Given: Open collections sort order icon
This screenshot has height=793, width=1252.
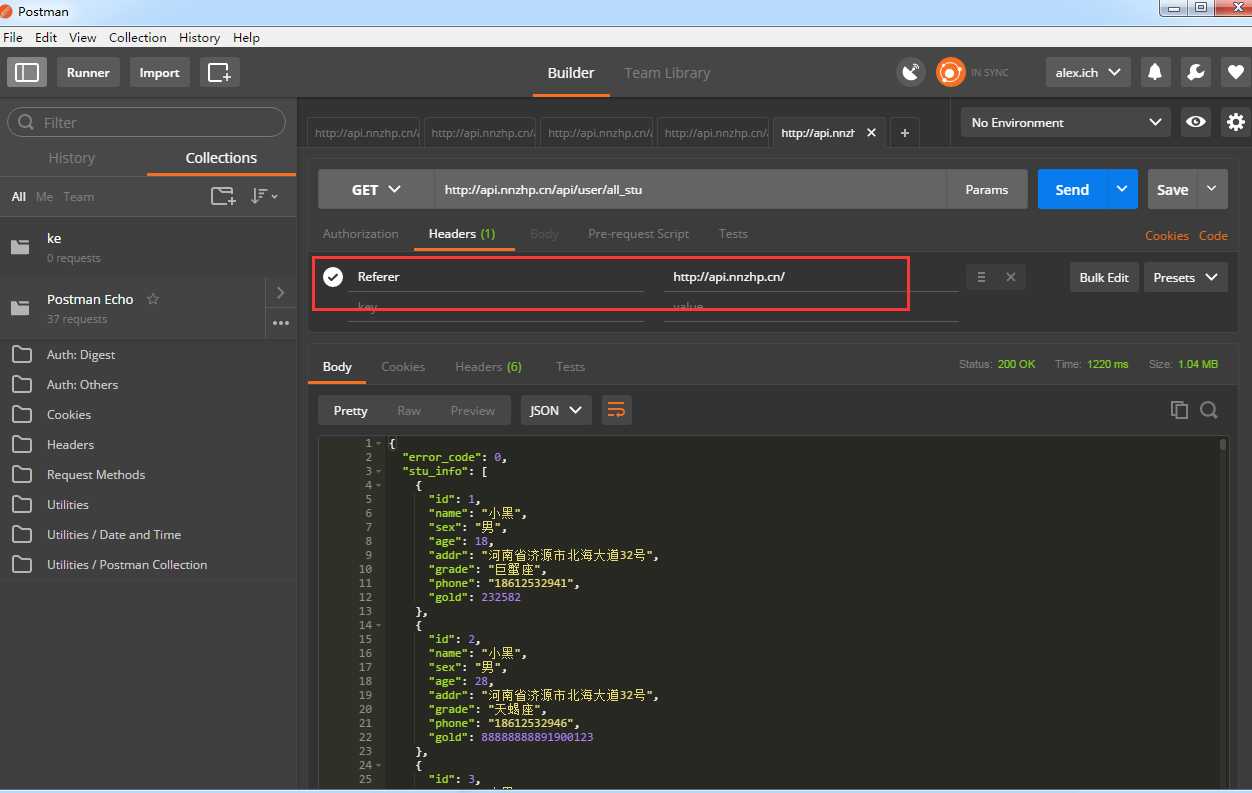Looking at the screenshot, I should pos(264,196).
